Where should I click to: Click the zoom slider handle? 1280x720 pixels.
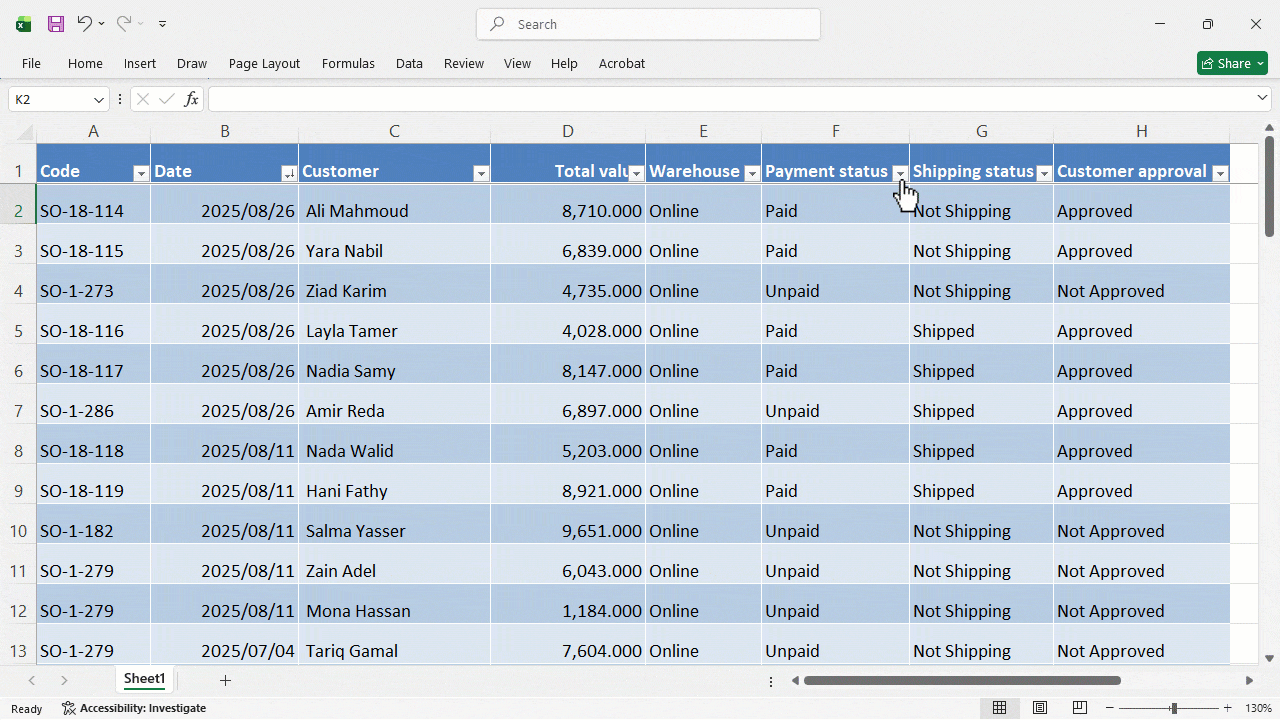1174,708
